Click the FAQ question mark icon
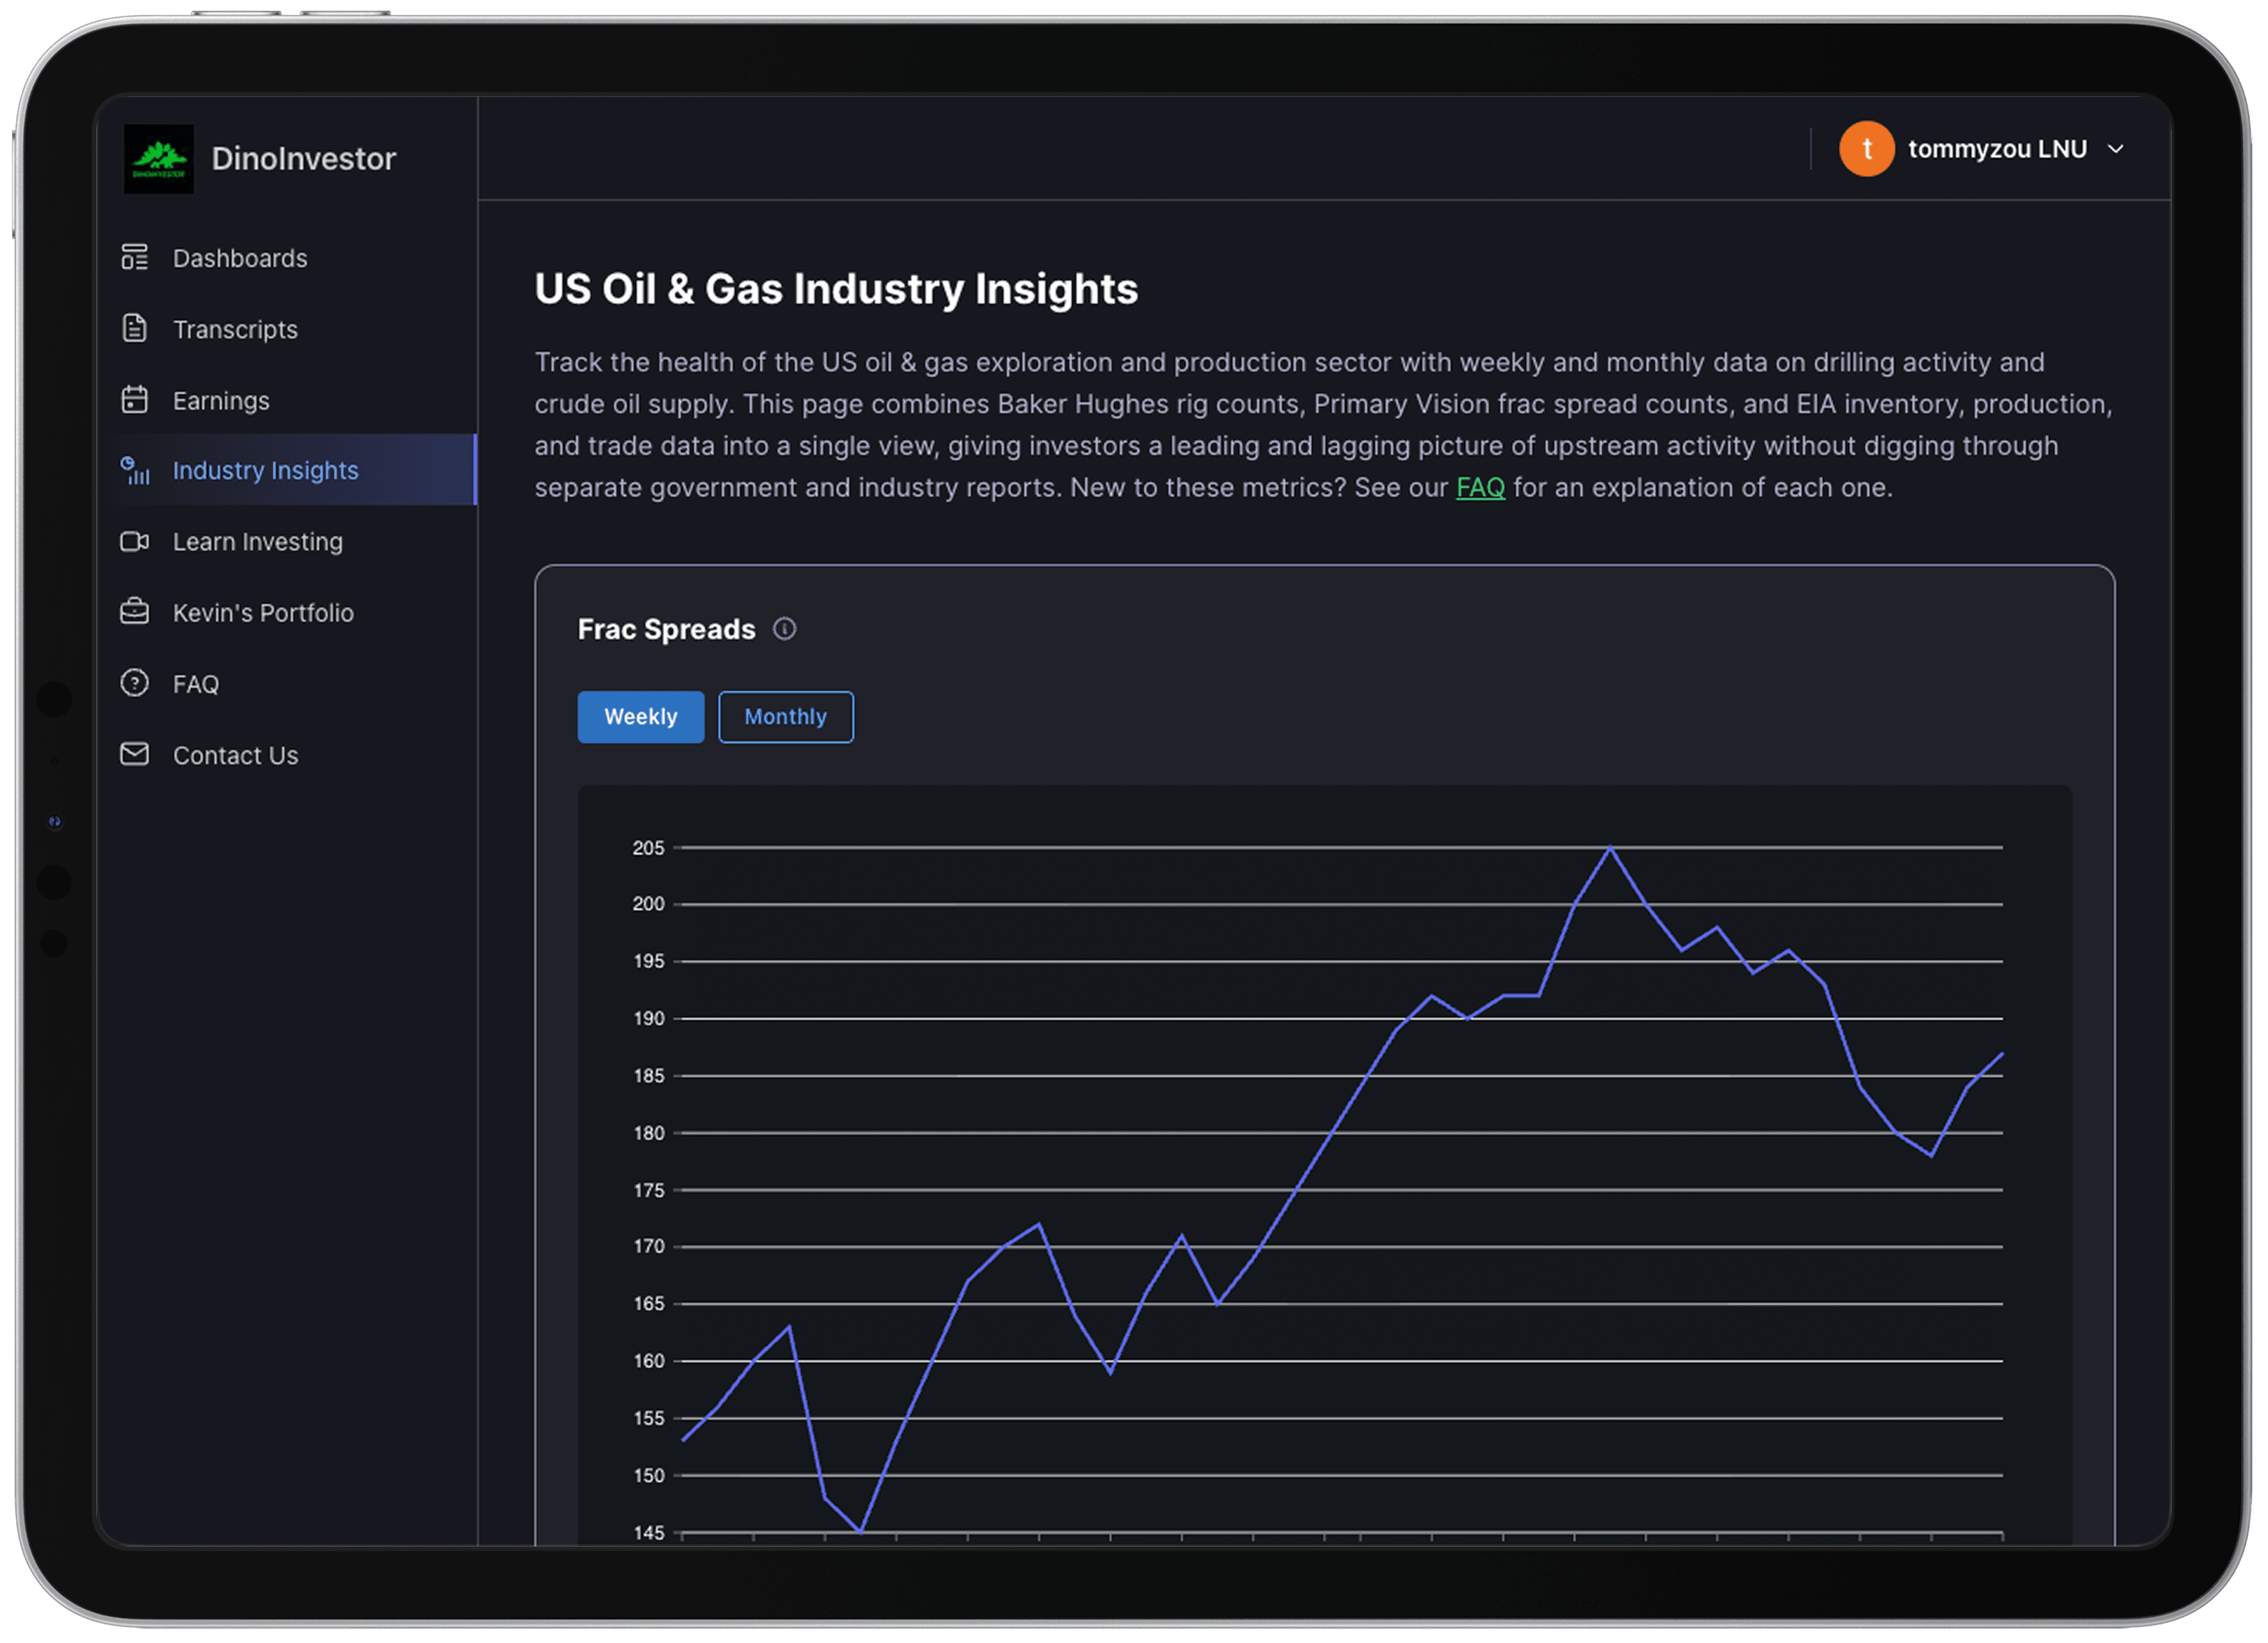Image resolution: width=2268 pixels, height=1643 pixels. pos(135,684)
